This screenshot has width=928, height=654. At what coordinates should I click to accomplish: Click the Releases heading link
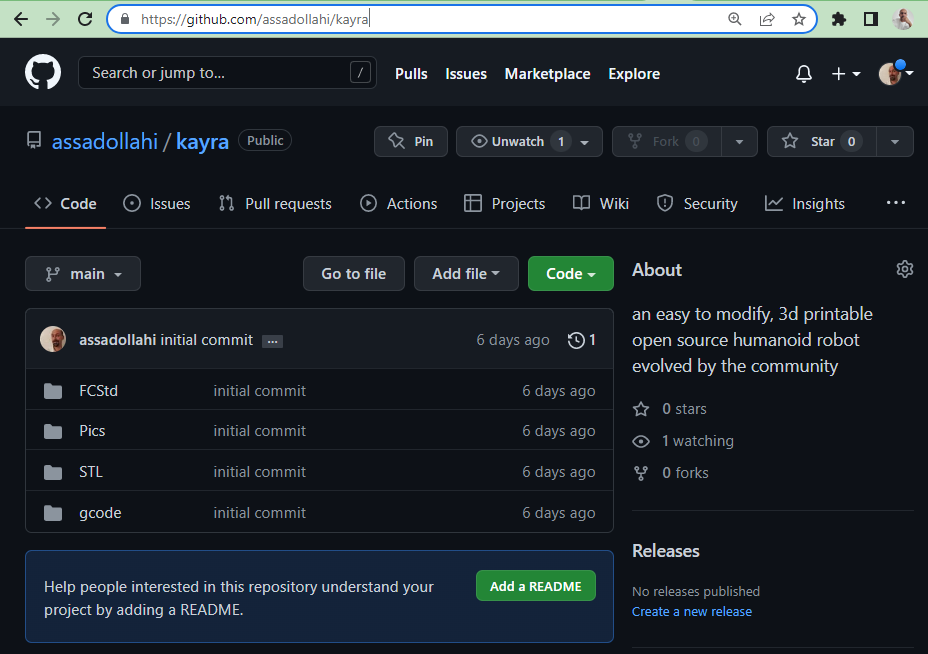coord(666,551)
